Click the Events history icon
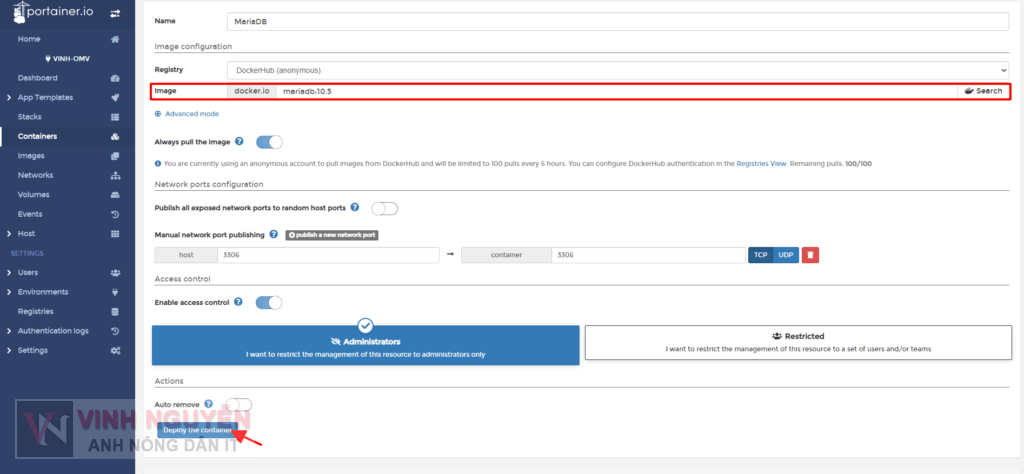This screenshot has height=474, width=1024. point(115,214)
